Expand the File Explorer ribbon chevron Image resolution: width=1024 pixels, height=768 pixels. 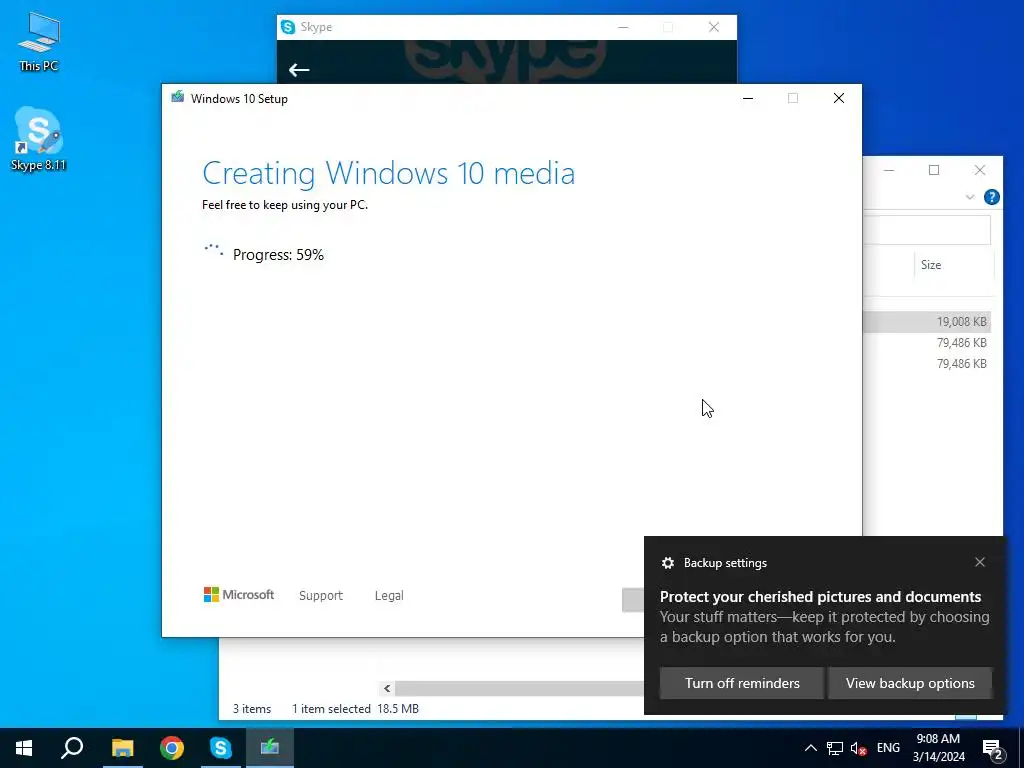pyautogui.click(x=970, y=197)
